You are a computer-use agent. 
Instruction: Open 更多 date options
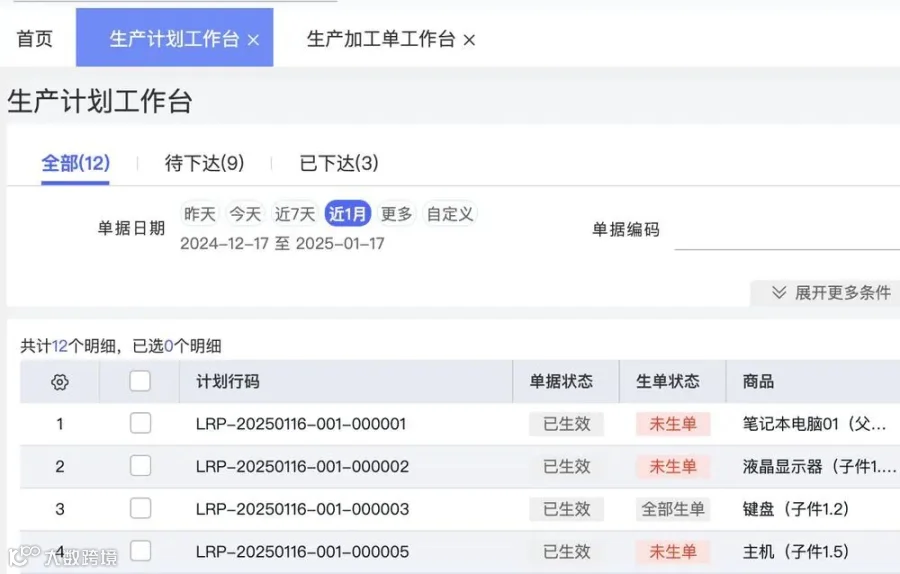397,214
